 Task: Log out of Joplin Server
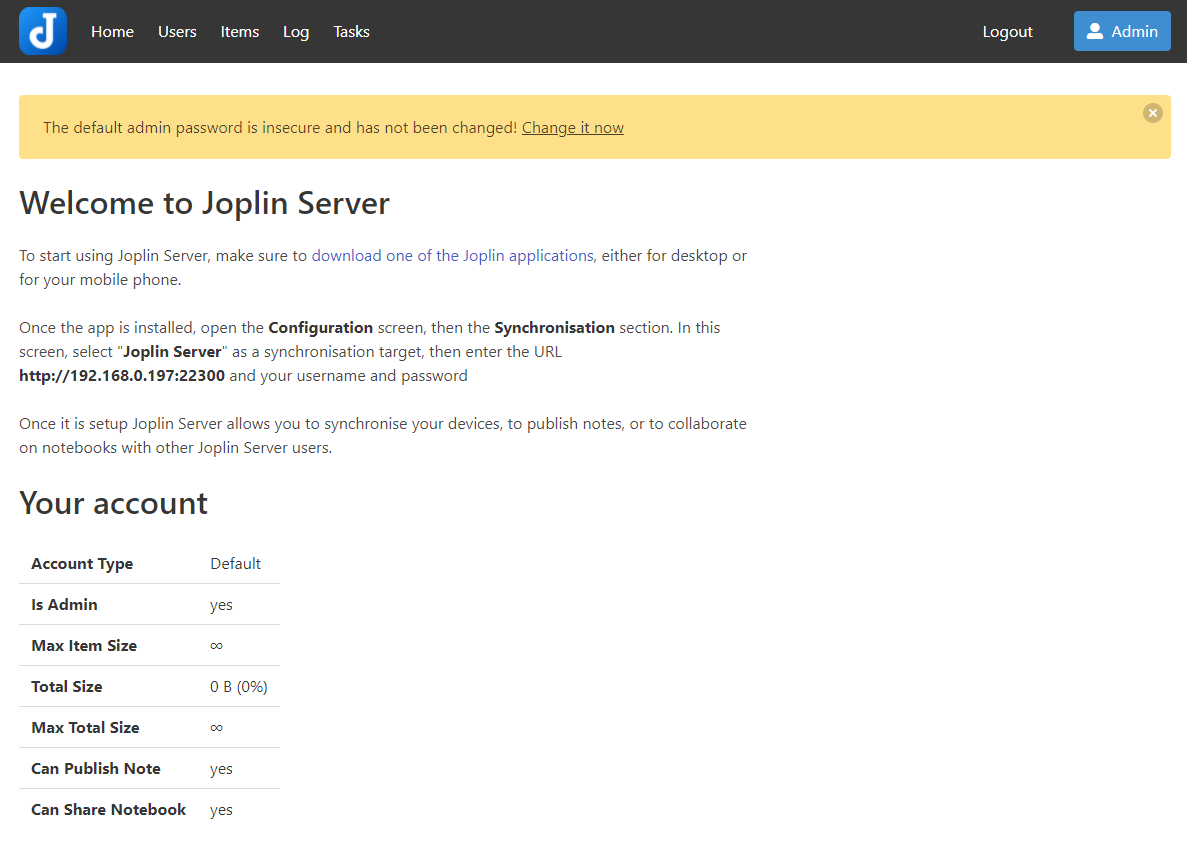pyautogui.click(x=1007, y=31)
